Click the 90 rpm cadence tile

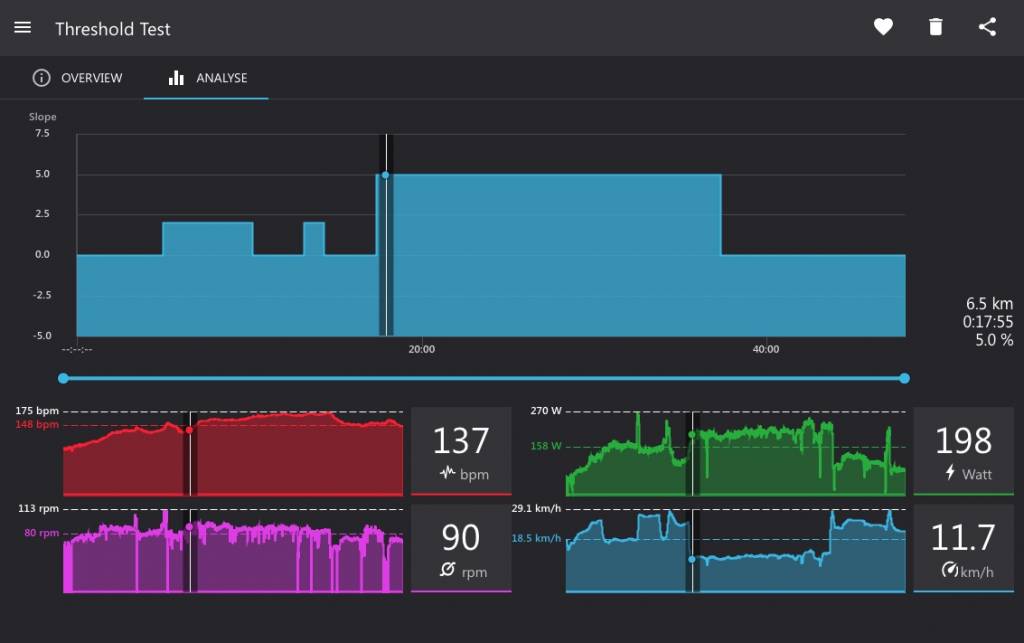coord(461,548)
